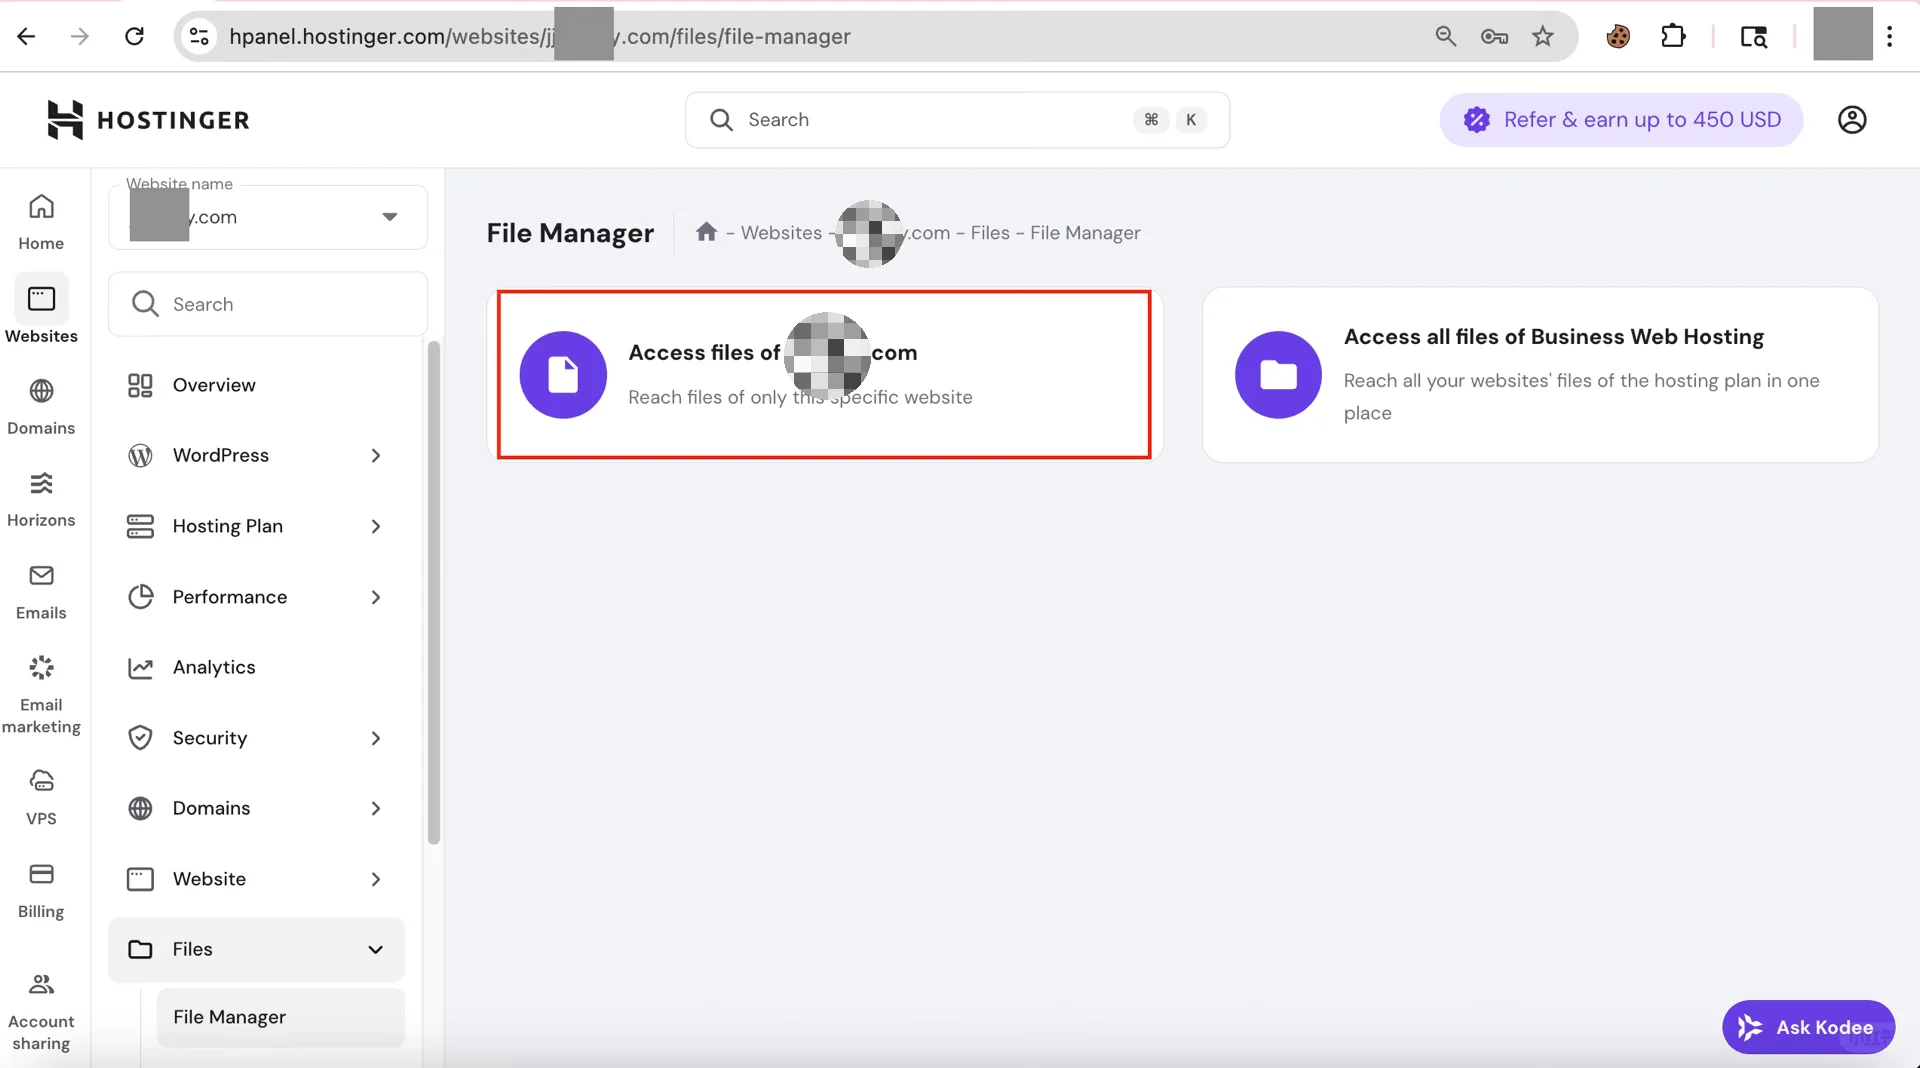Open the saved passwords key icon
The width and height of the screenshot is (1920, 1068).
pos(1494,37)
